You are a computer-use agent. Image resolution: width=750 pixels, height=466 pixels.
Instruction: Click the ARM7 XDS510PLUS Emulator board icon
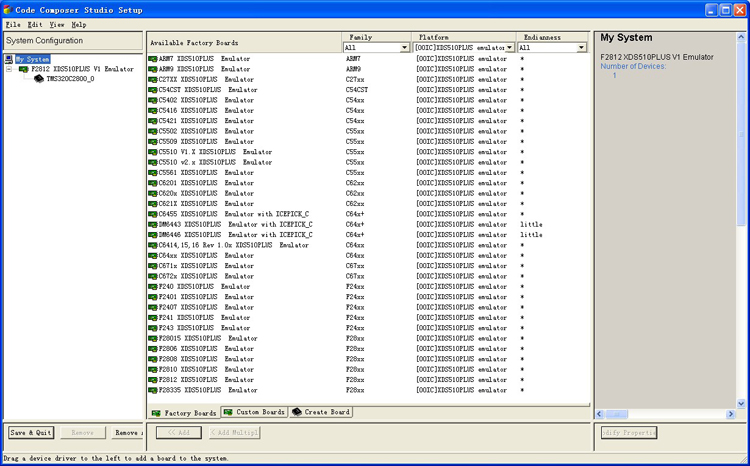(x=153, y=59)
